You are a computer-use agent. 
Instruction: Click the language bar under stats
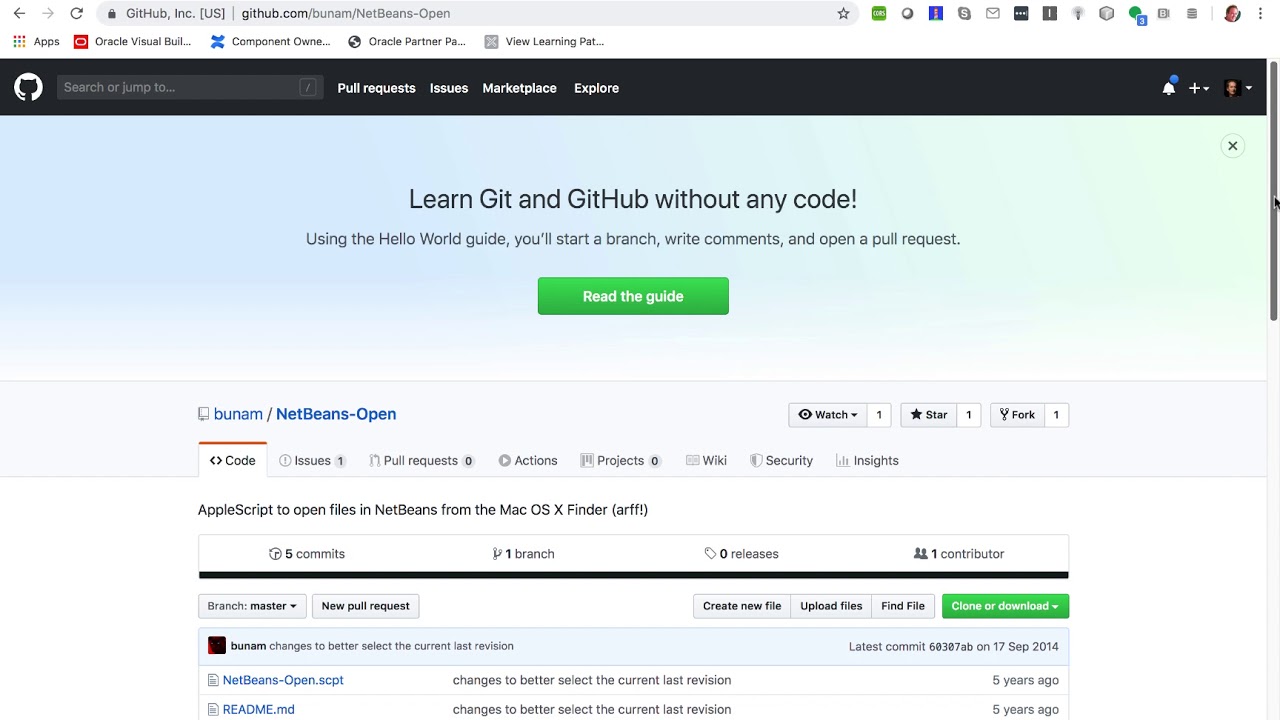(633, 575)
